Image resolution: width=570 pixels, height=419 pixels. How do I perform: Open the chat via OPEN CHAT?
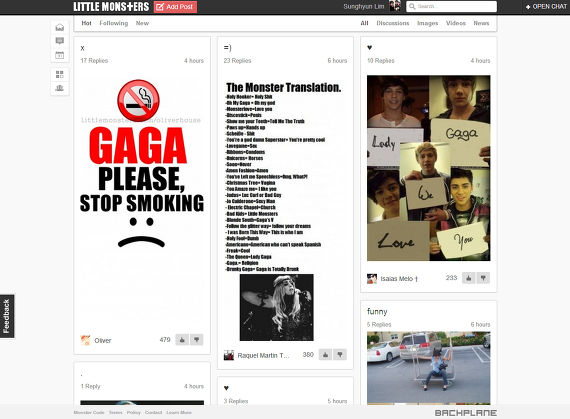coord(546,7)
